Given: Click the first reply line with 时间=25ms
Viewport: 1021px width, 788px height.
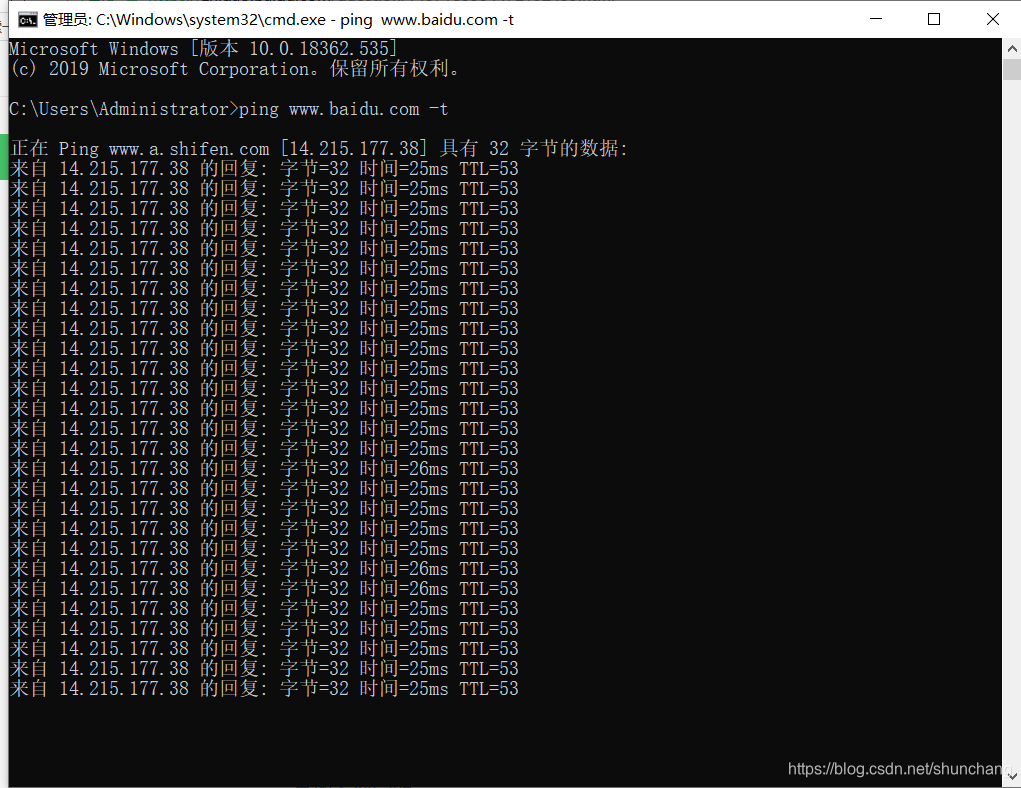Looking at the screenshot, I should (x=264, y=169).
